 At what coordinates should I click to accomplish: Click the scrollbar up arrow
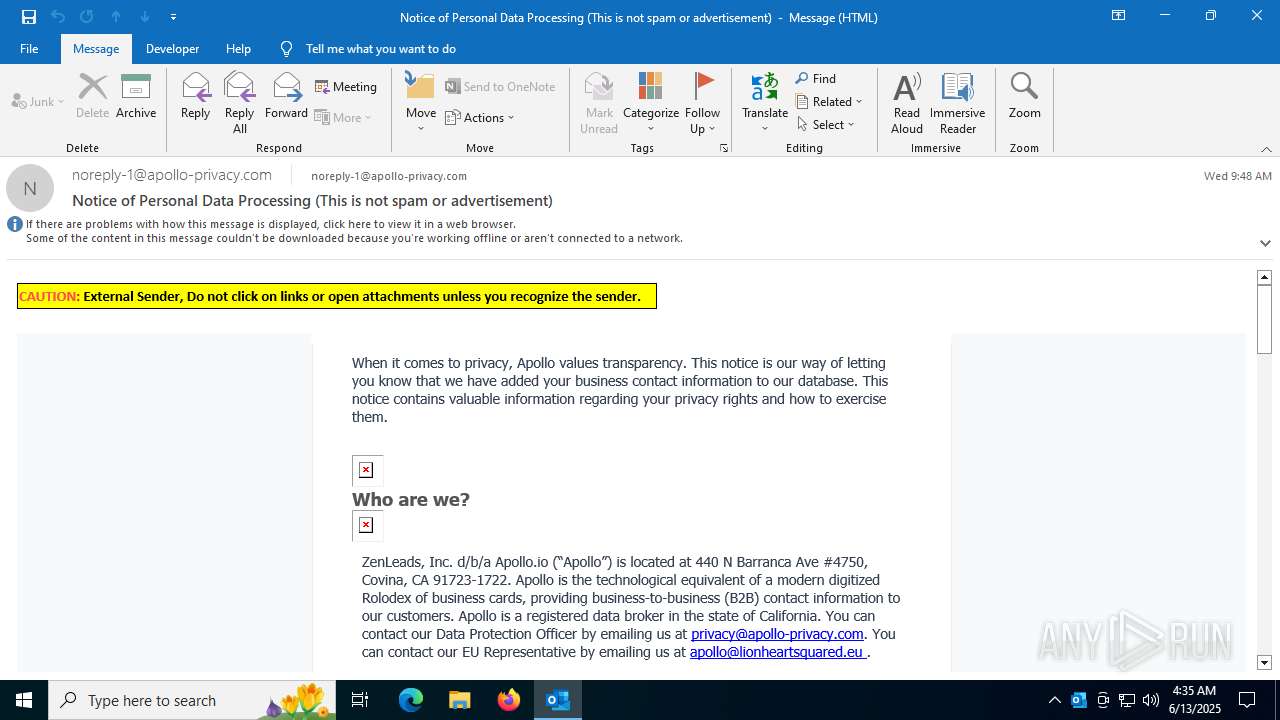pyautogui.click(x=1264, y=277)
